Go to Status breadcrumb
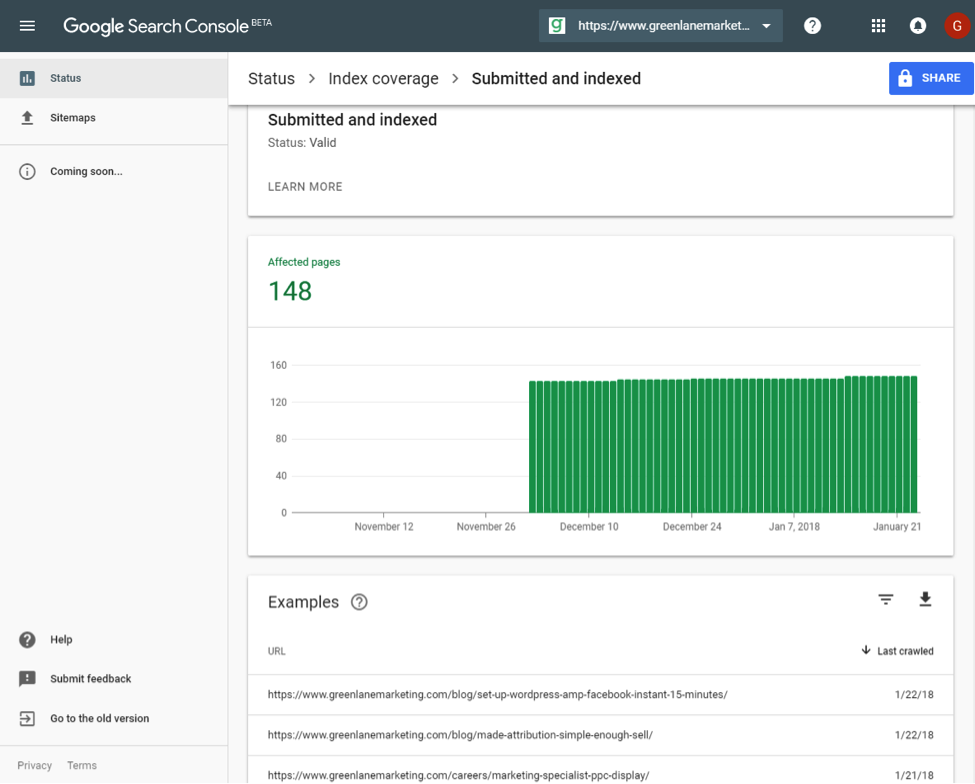The image size is (975, 784). point(271,78)
